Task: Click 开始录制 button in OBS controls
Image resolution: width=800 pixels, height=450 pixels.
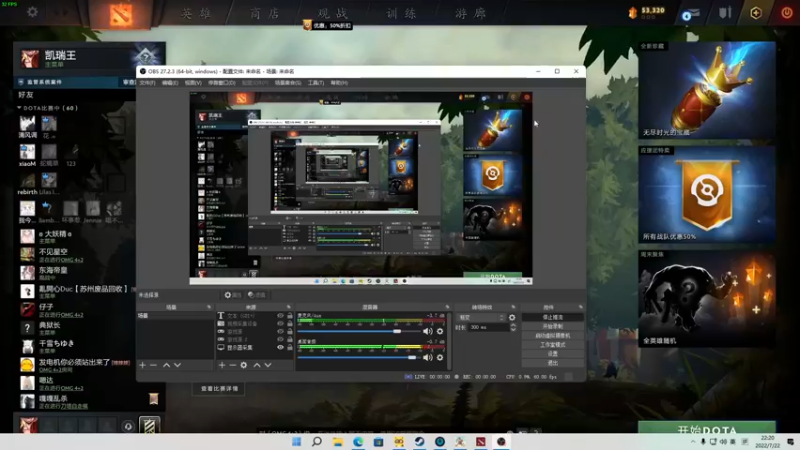Action: pos(553,327)
